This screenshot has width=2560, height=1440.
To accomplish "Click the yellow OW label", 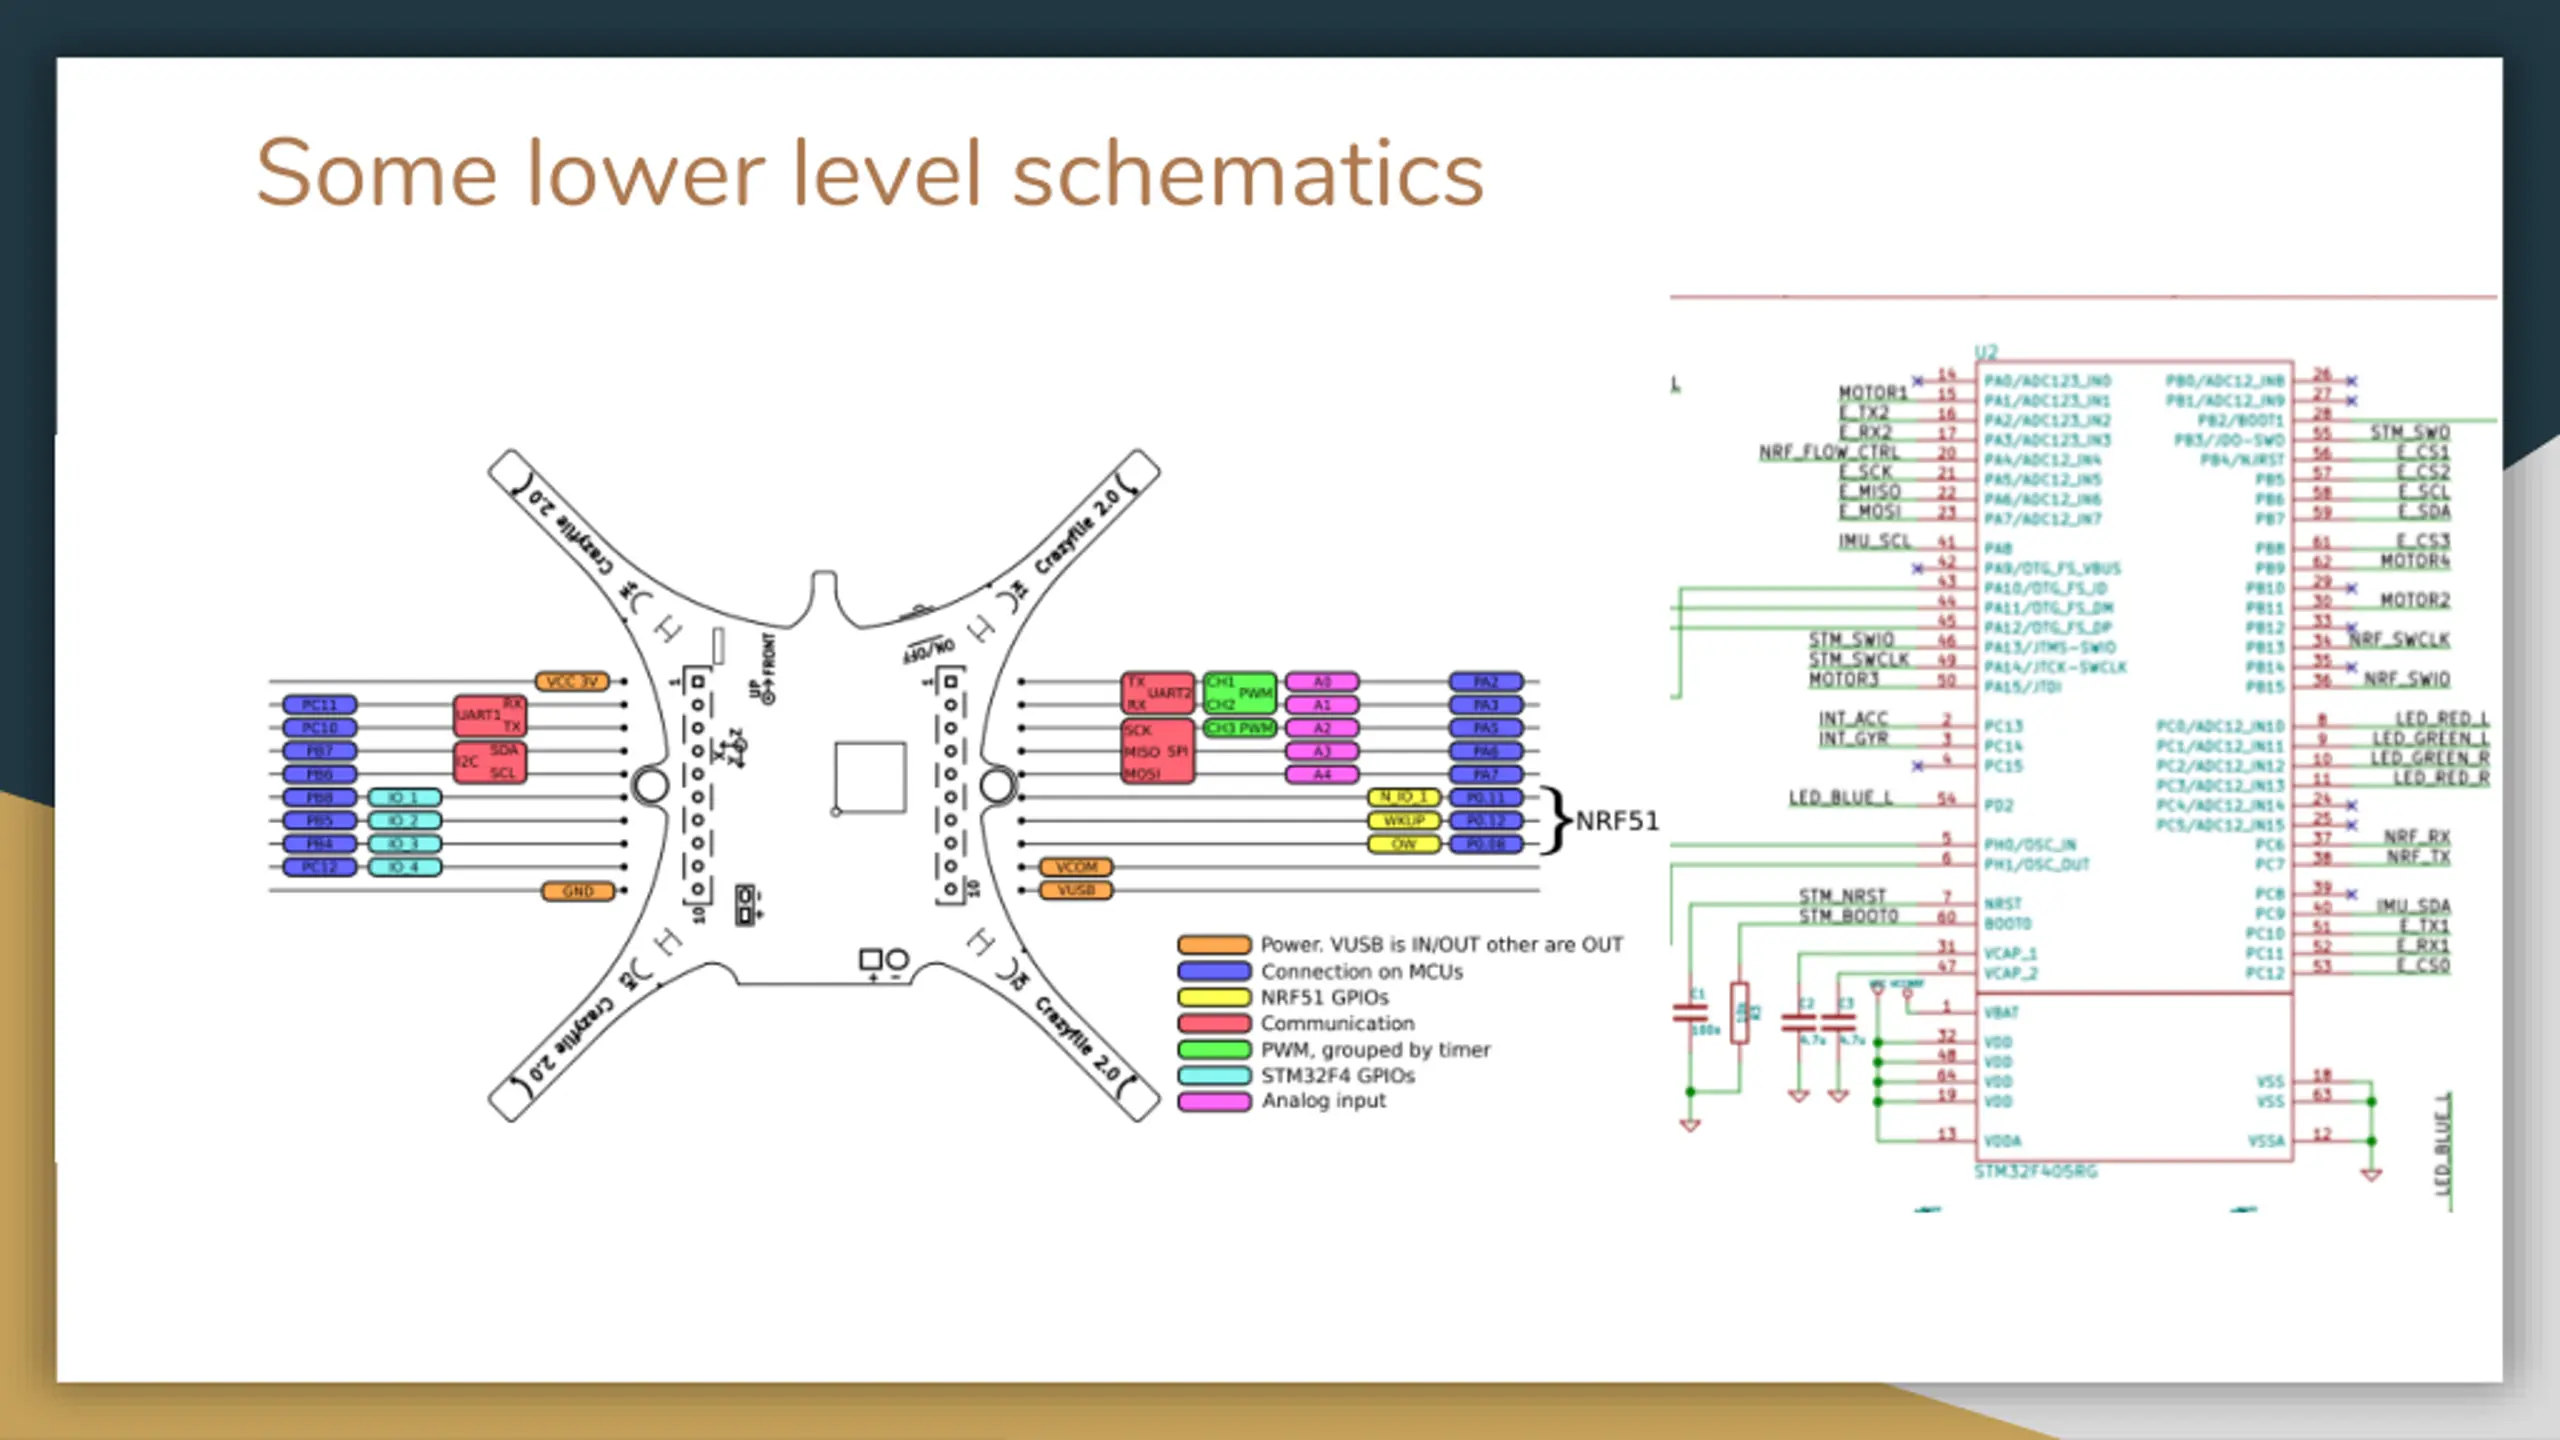I will pos(1404,844).
